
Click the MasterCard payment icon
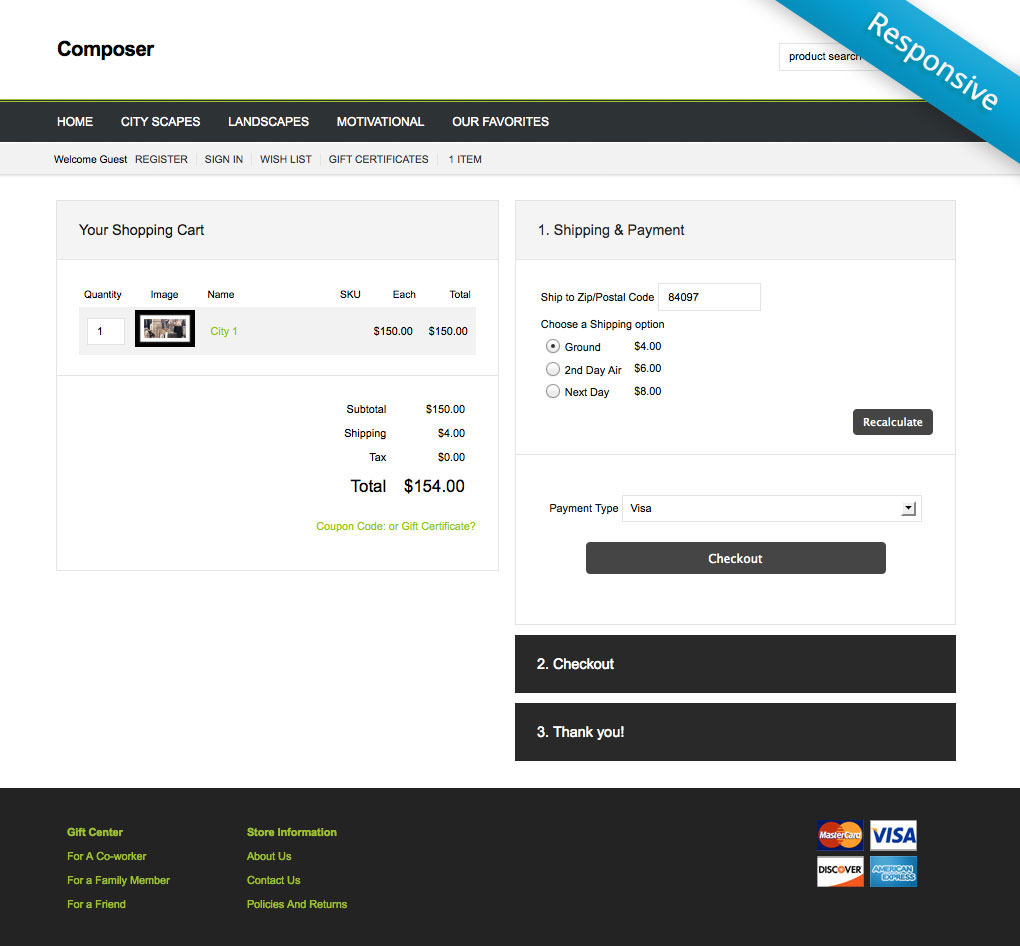tap(840, 835)
